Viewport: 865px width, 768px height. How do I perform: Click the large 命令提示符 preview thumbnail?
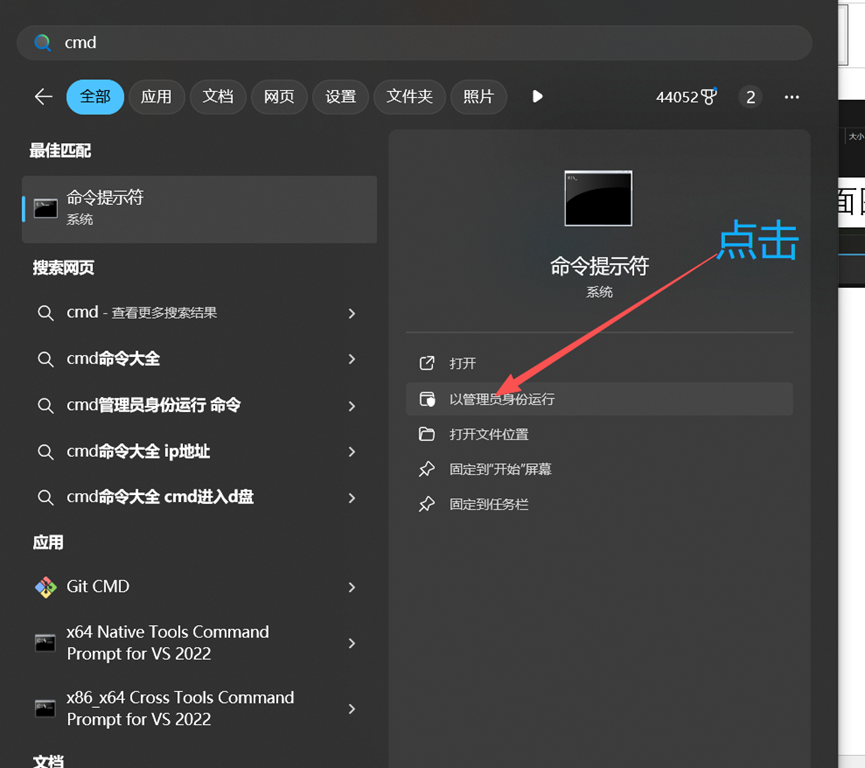[x=599, y=198]
